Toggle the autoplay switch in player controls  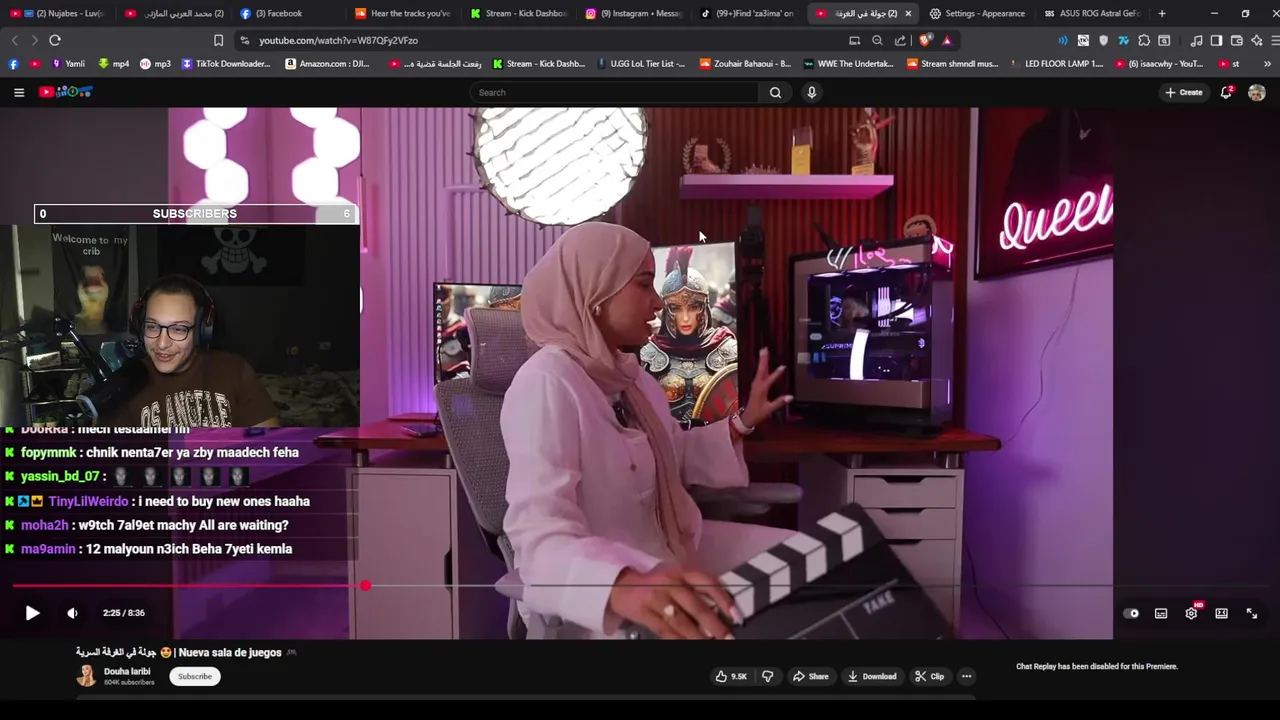pos(1131,613)
